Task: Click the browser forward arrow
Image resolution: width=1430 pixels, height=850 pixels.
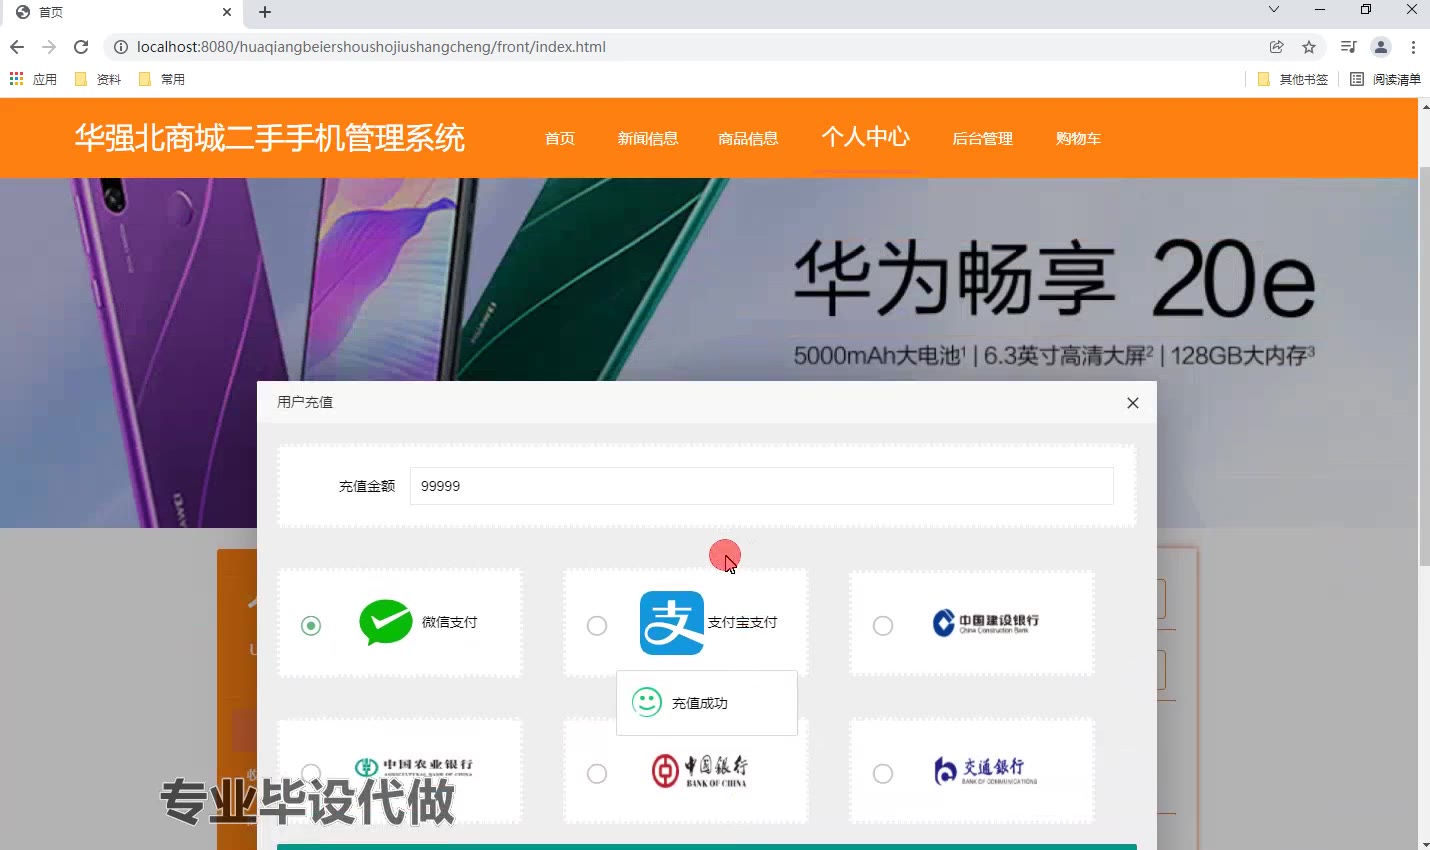Action: 49,47
